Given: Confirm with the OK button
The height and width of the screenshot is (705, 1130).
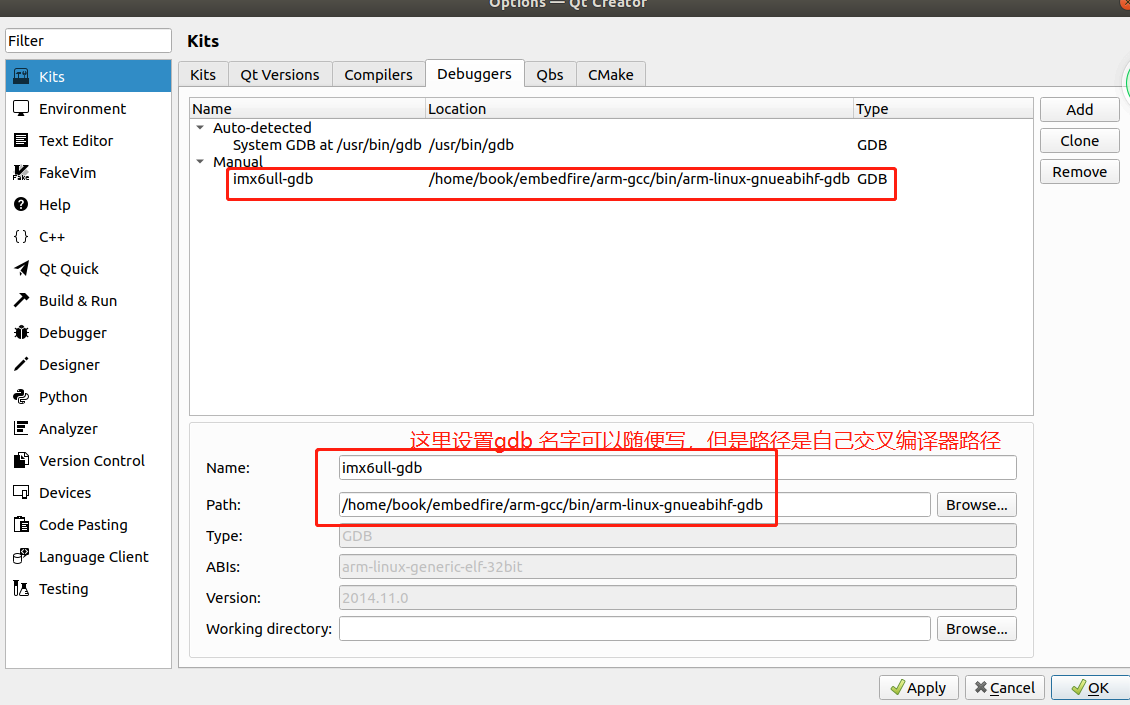Looking at the screenshot, I should (x=1090, y=688).
